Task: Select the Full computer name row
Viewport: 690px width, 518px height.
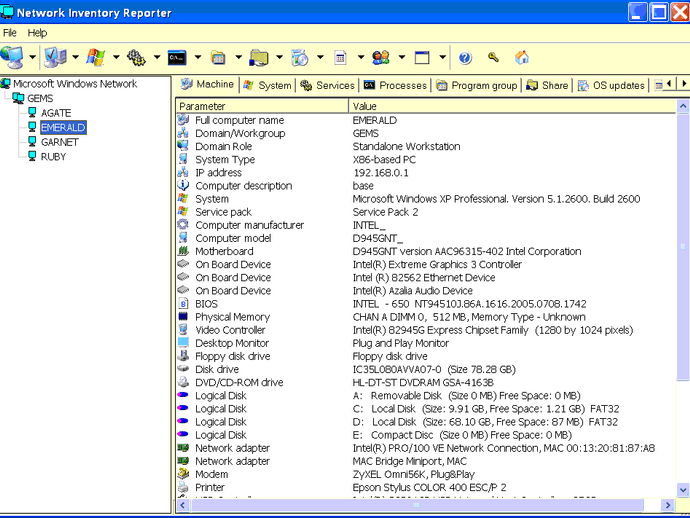Action: click(x=426, y=120)
